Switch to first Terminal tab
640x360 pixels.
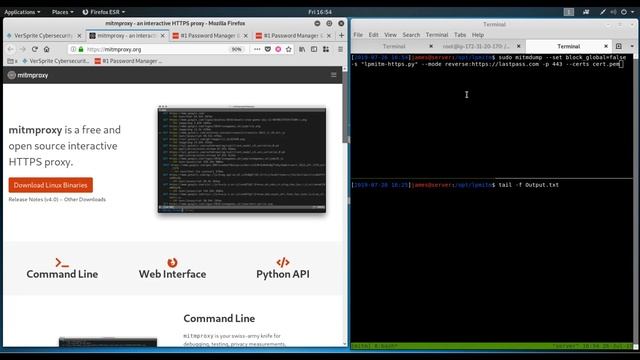tap(394, 46)
